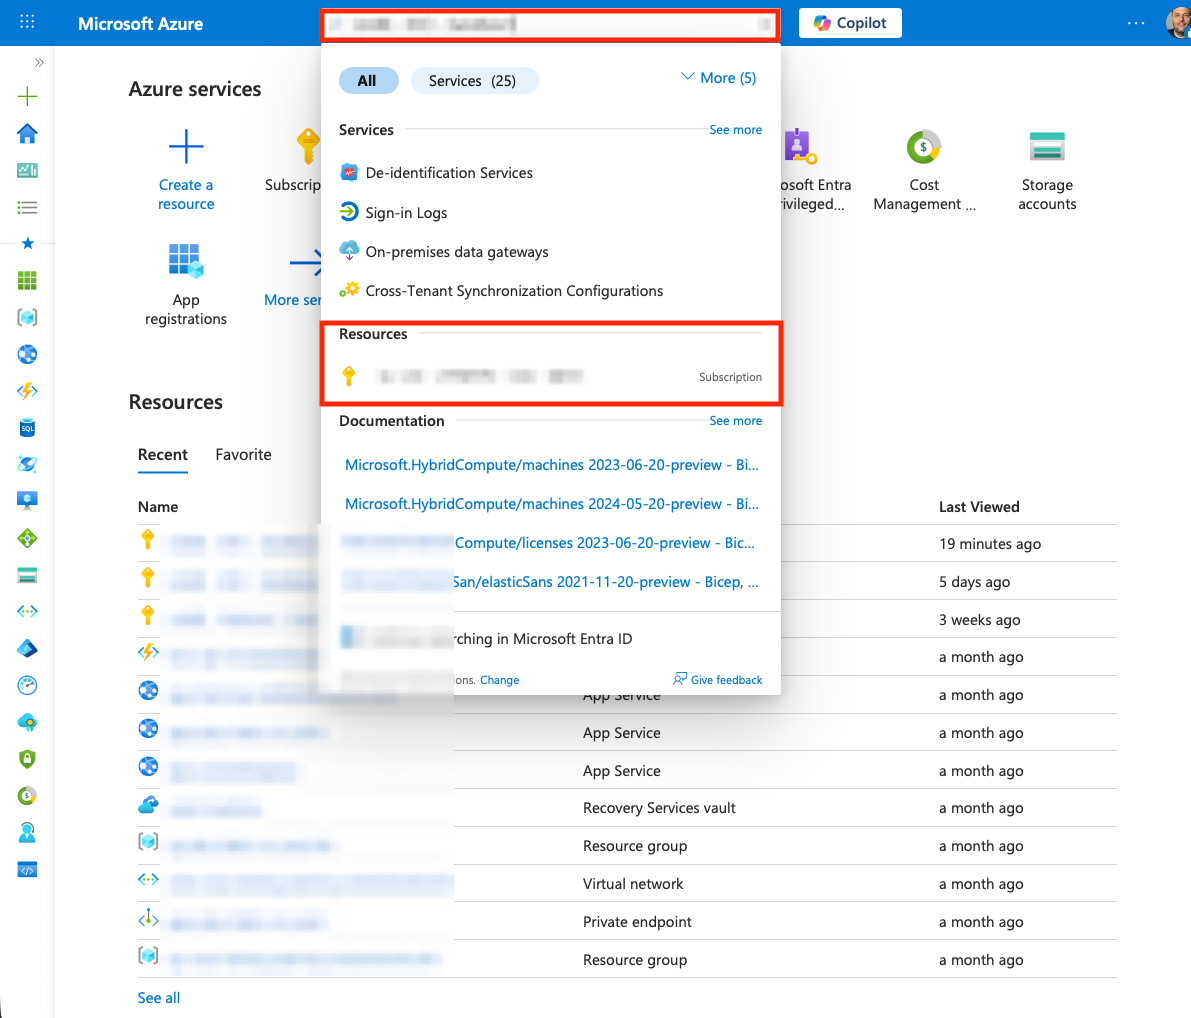This screenshot has height=1018, width=1191.
Task: Switch to the Recent resources tab
Action: click(x=162, y=455)
